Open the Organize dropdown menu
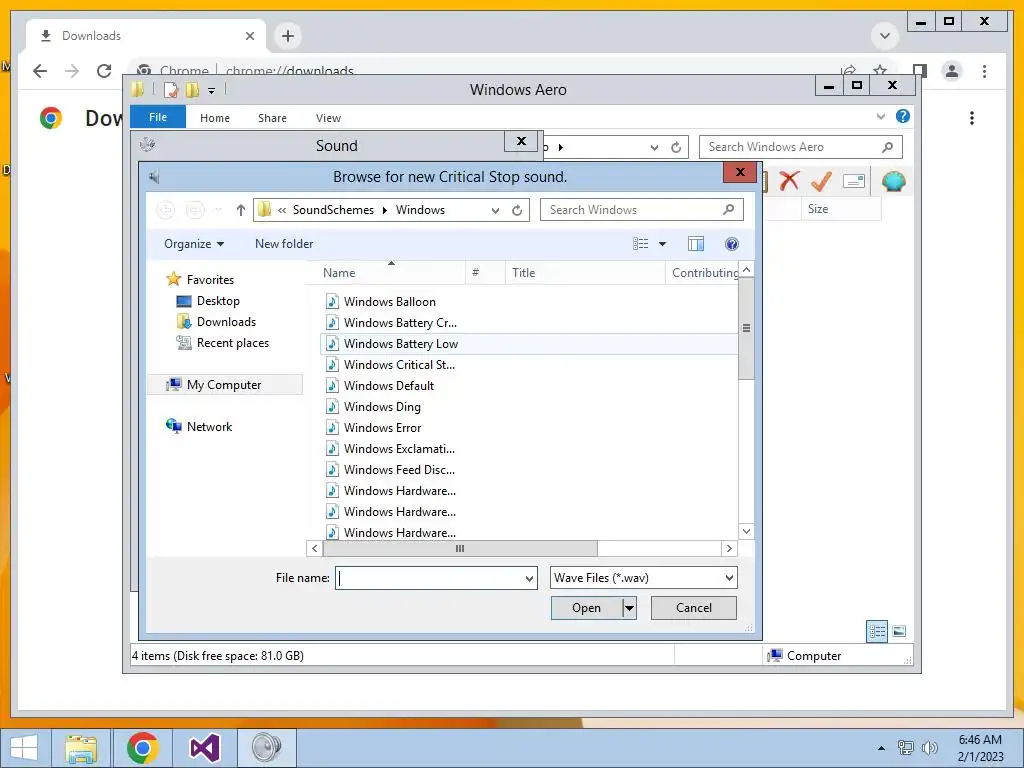 pyautogui.click(x=194, y=244)
